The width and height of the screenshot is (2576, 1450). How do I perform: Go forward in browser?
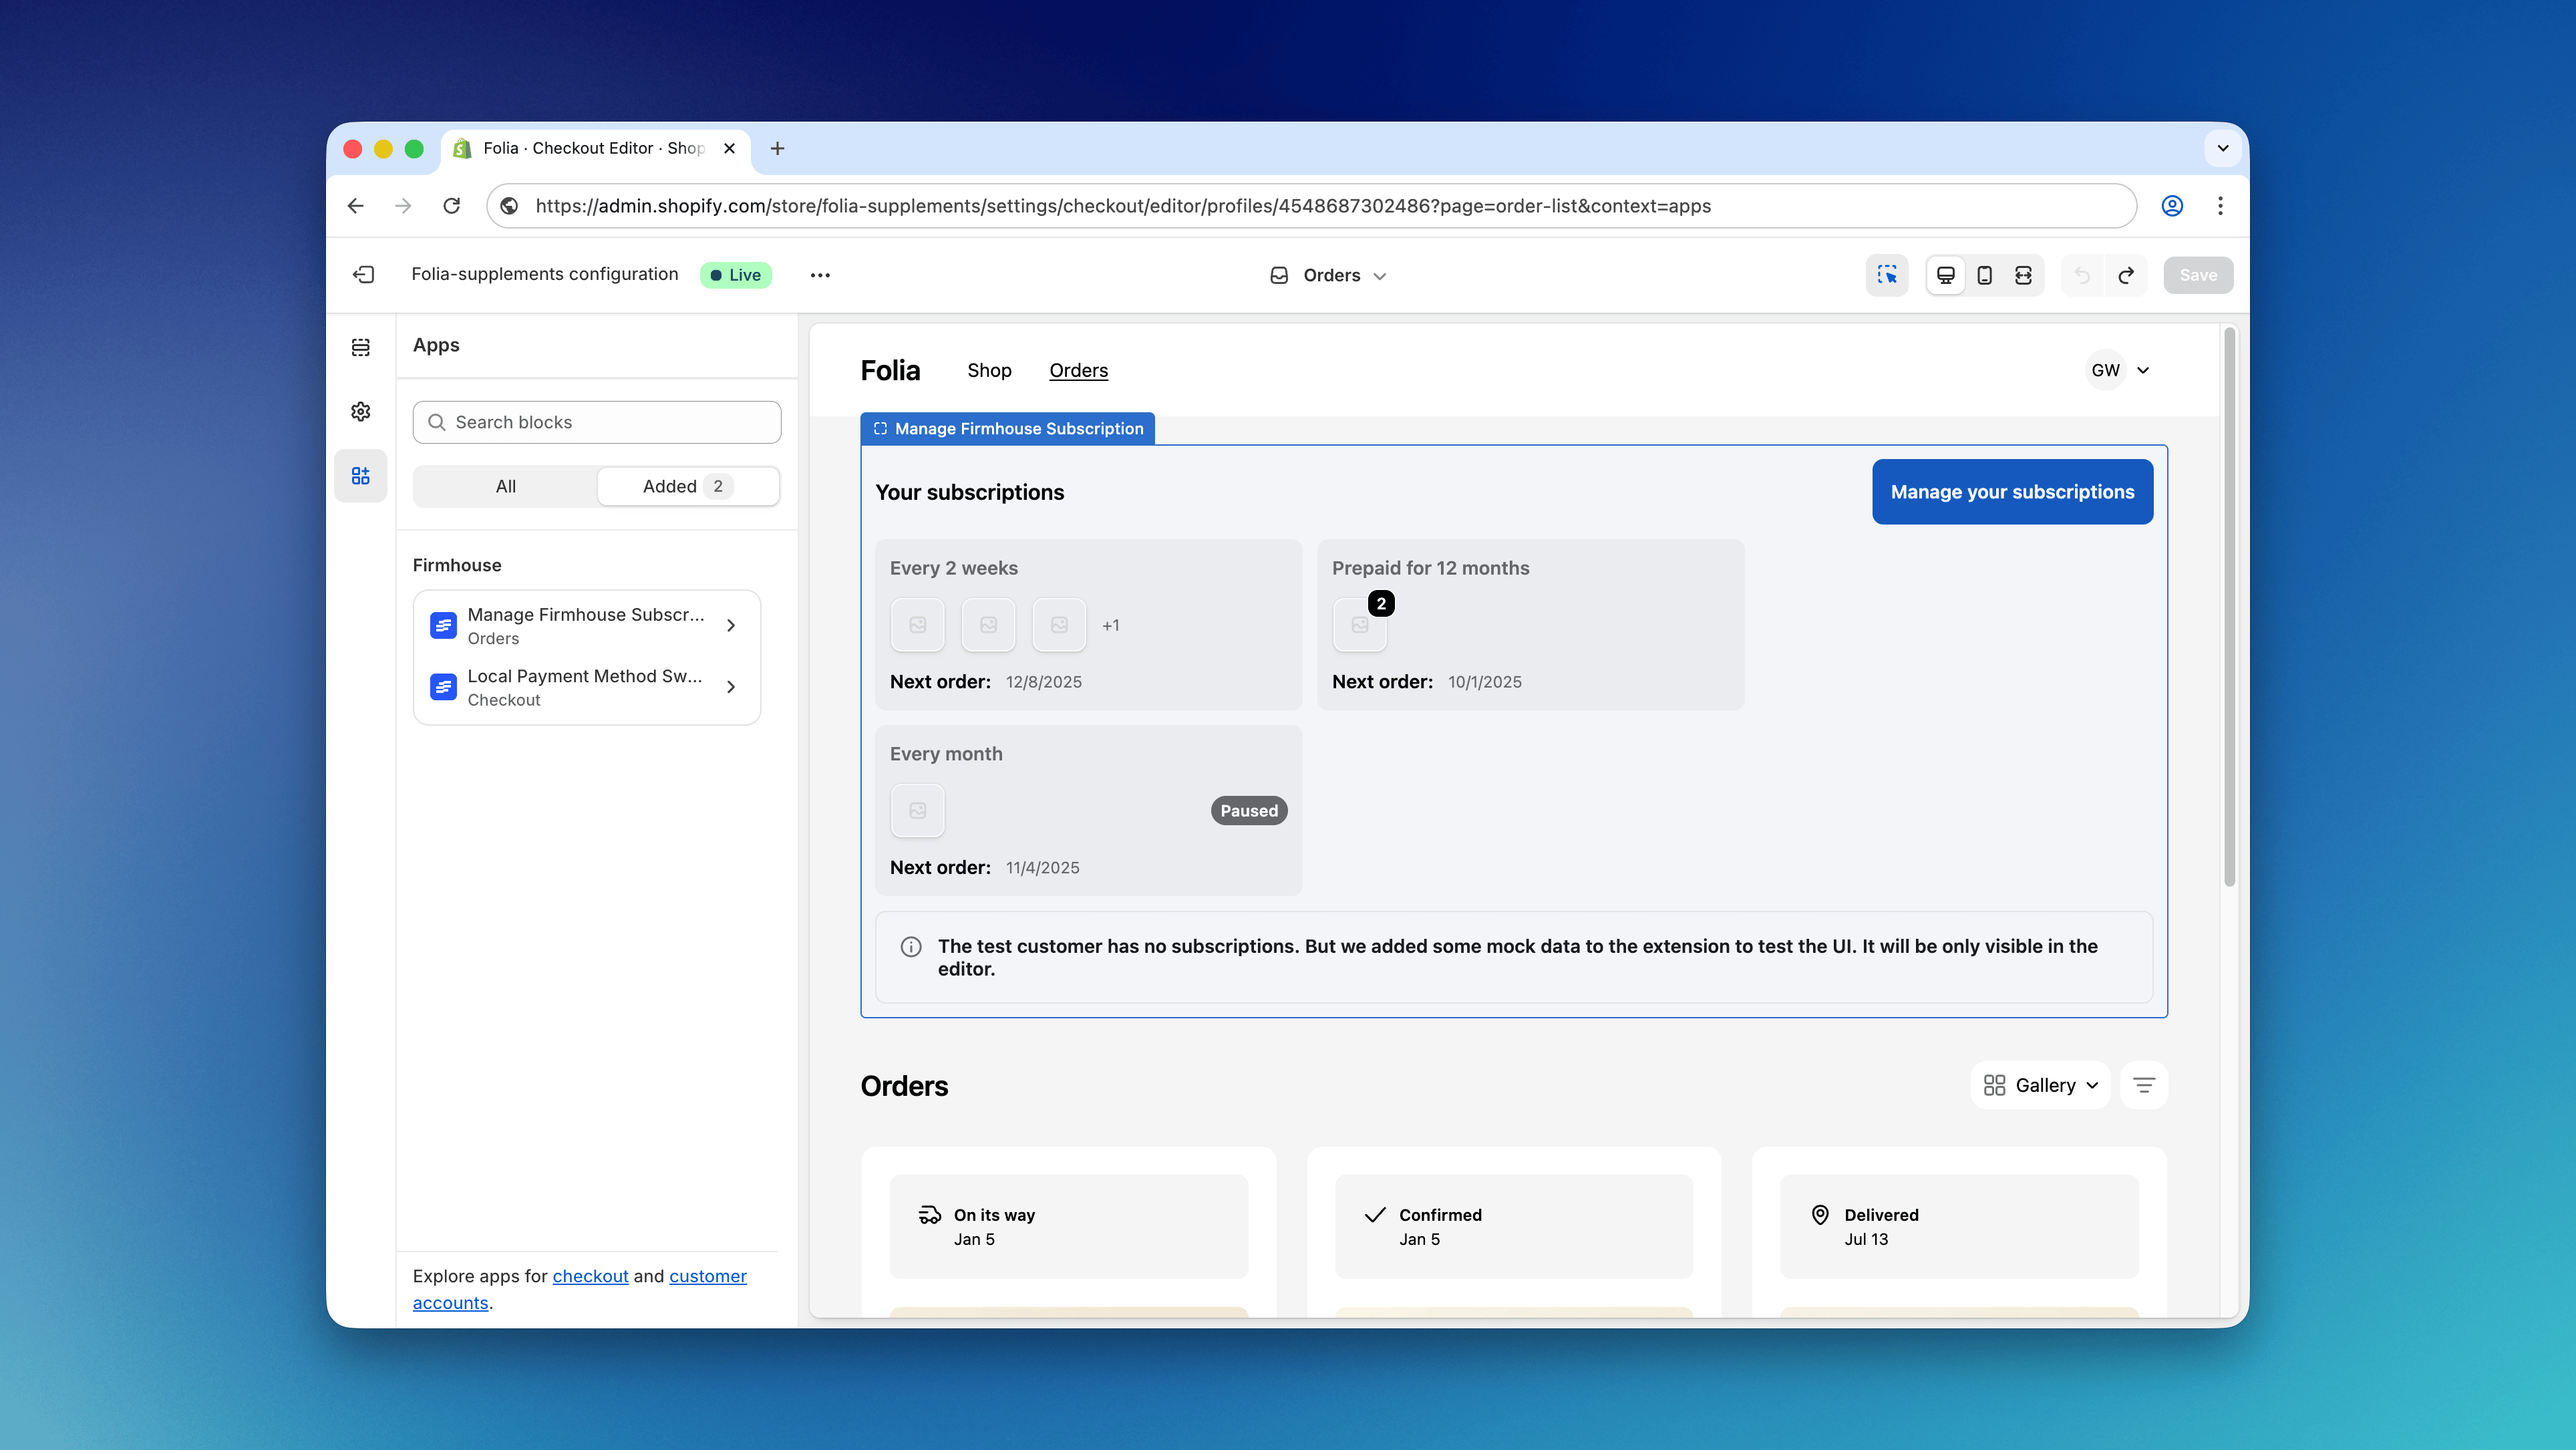coord(403,205)
